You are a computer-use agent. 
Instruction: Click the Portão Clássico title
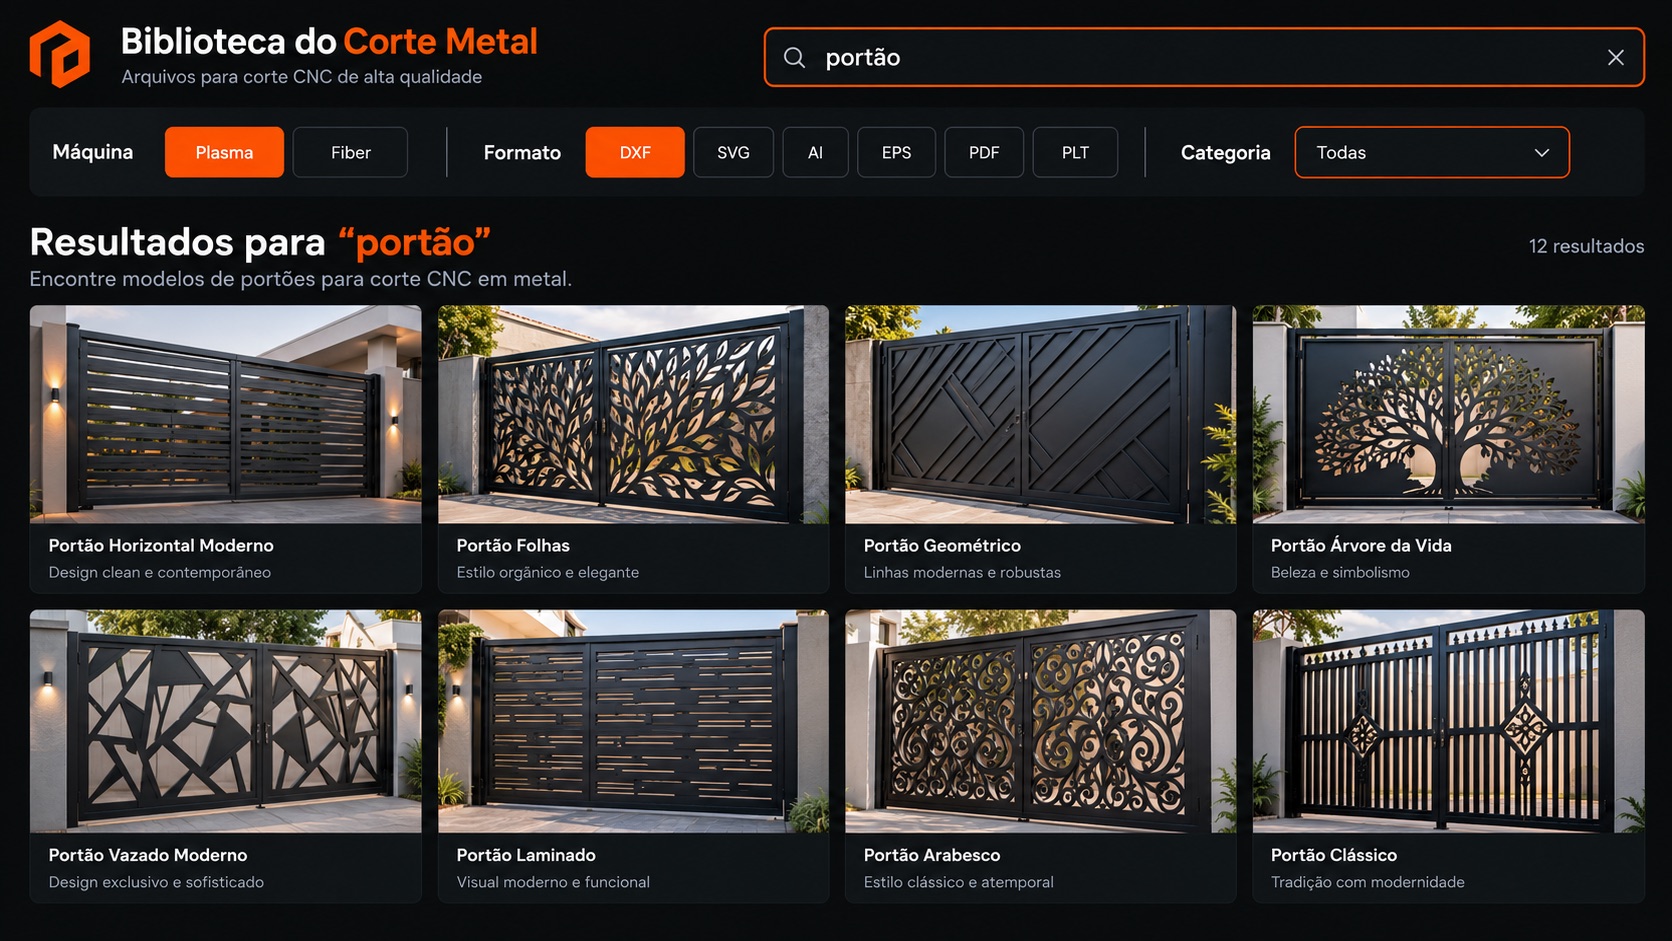(x=1334, y=855)
